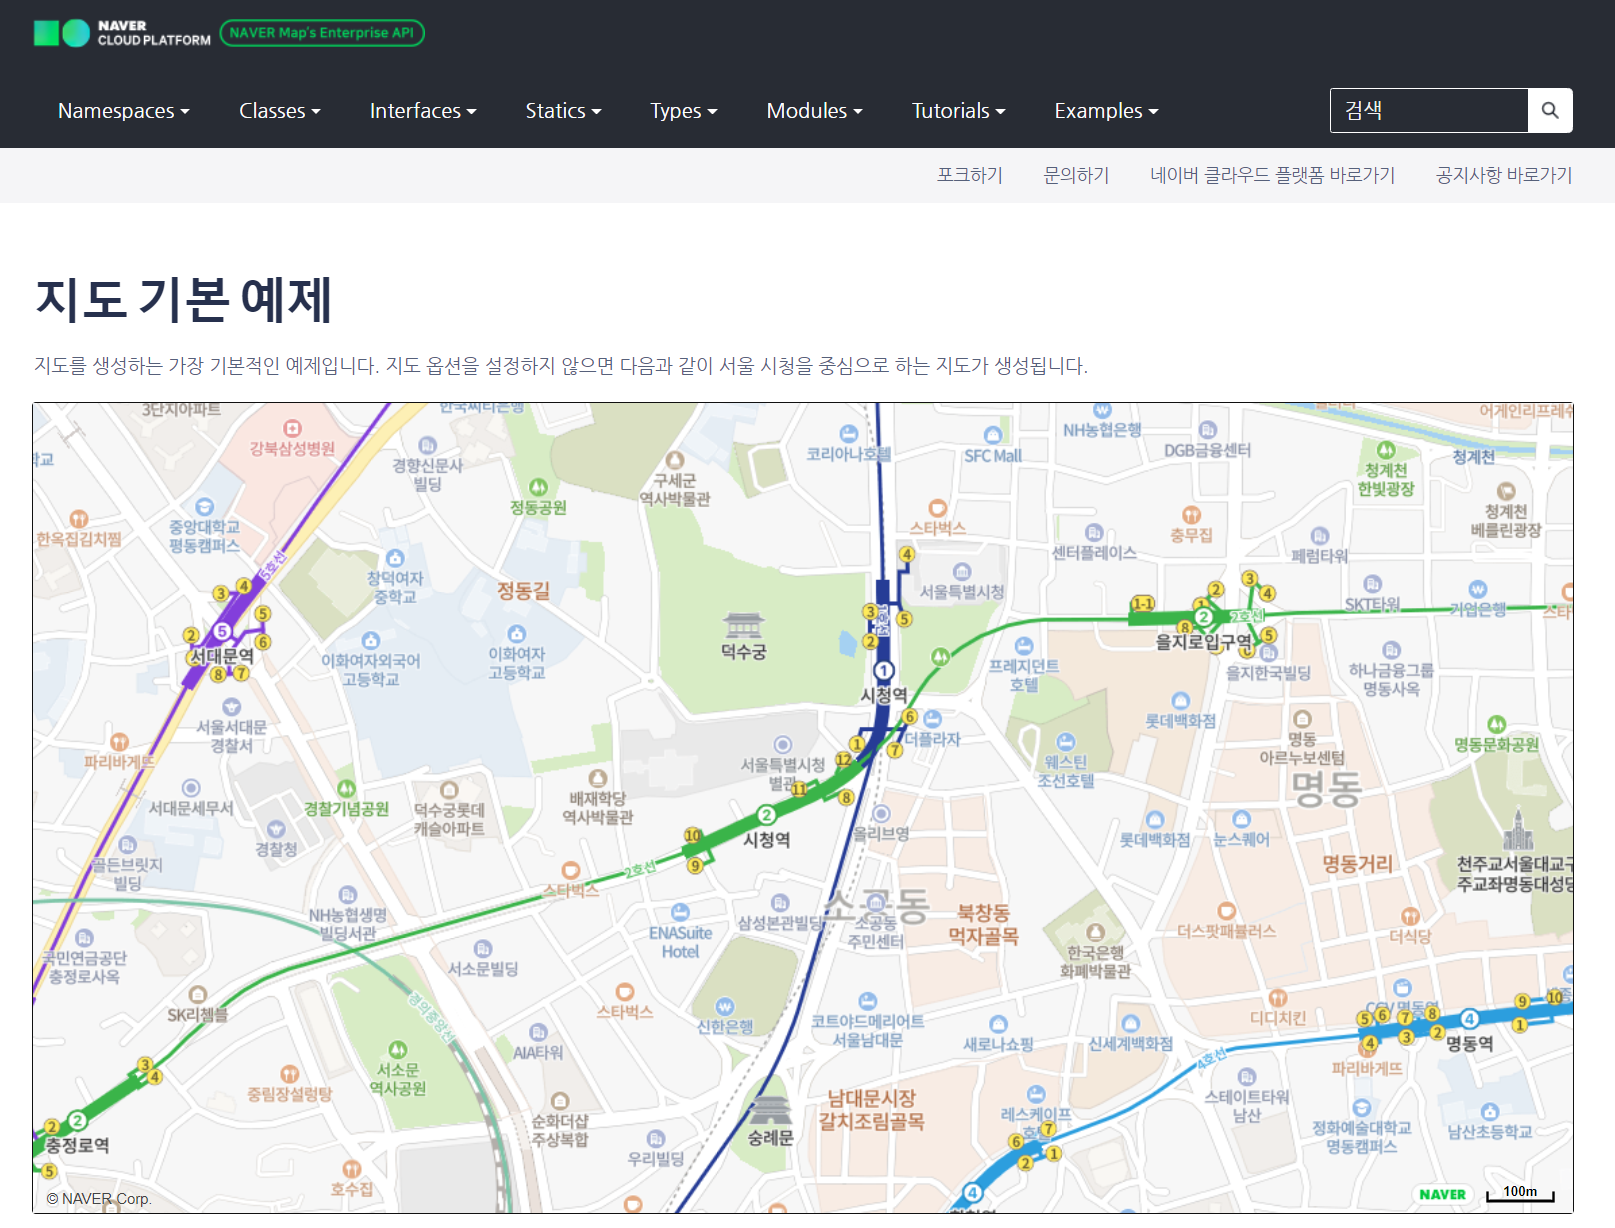Open the 포크하기 link

[970, 175]
